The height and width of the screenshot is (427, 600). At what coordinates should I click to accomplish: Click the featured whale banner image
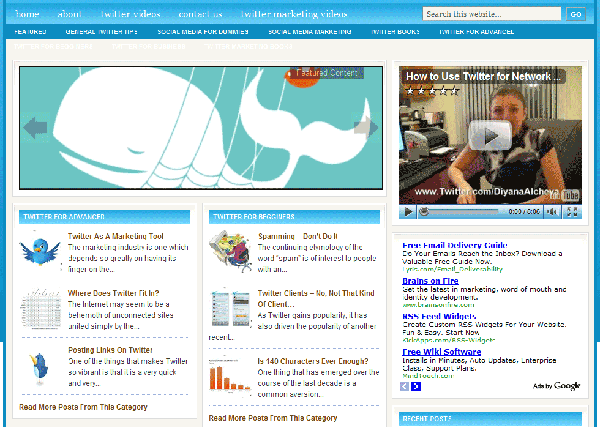(x=201, y=128)
